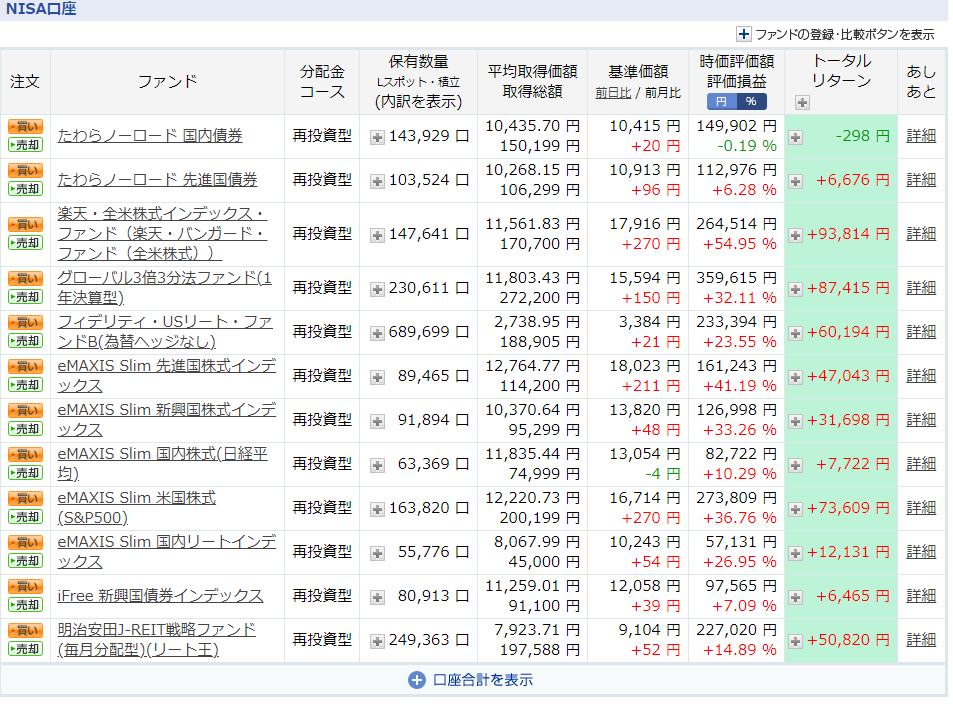Select total return value +87,415 円
953x709 pixels.
[x=848, y=287]
